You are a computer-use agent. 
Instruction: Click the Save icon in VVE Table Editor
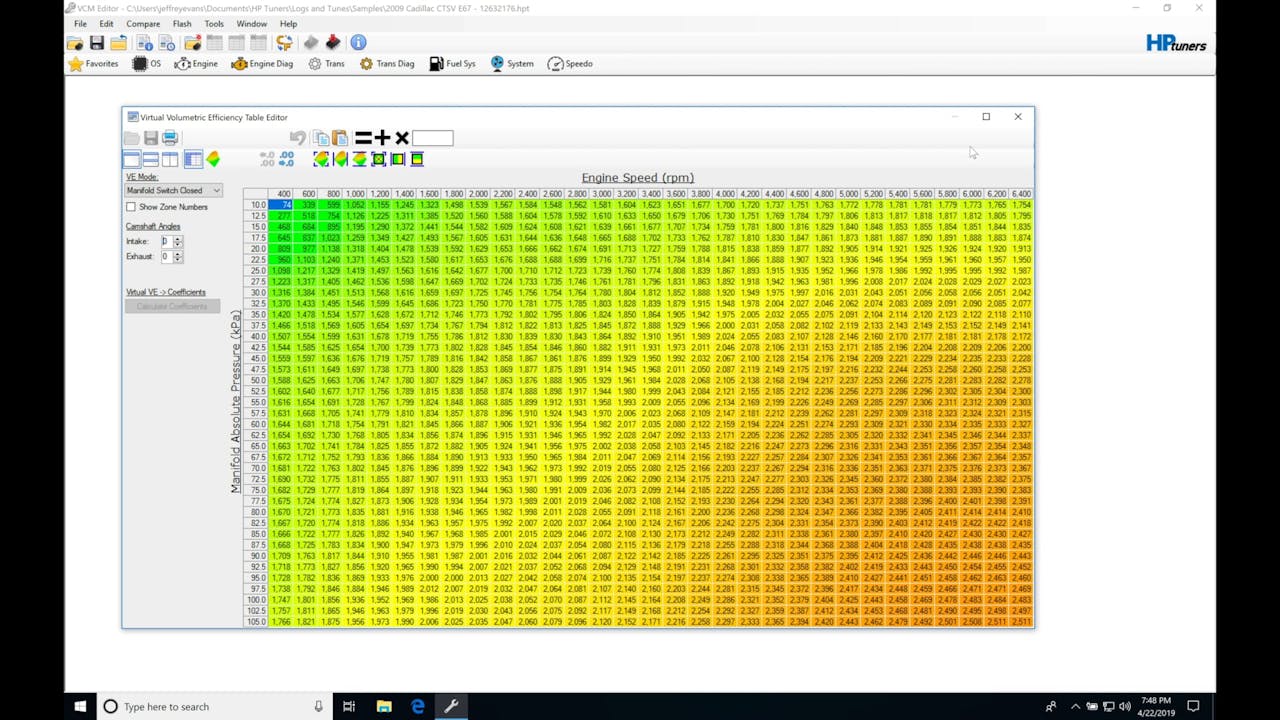[151, 138]
